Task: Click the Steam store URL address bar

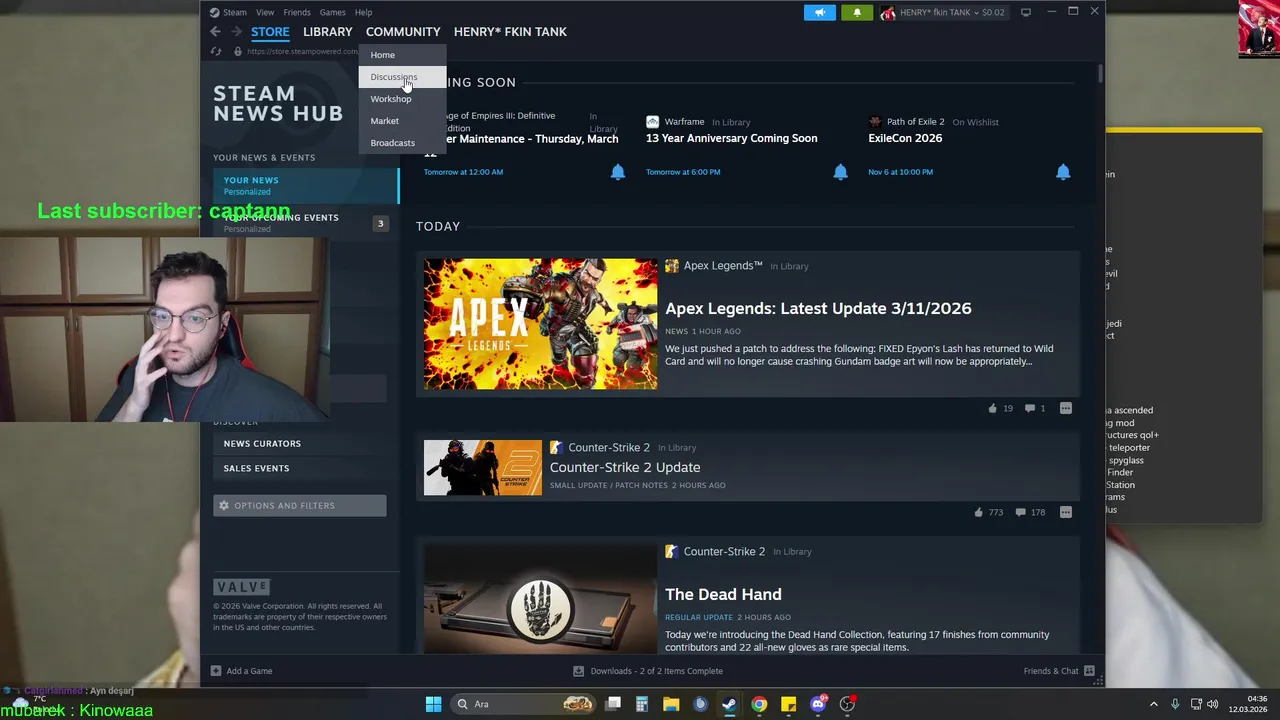Action: coord(300,51)
